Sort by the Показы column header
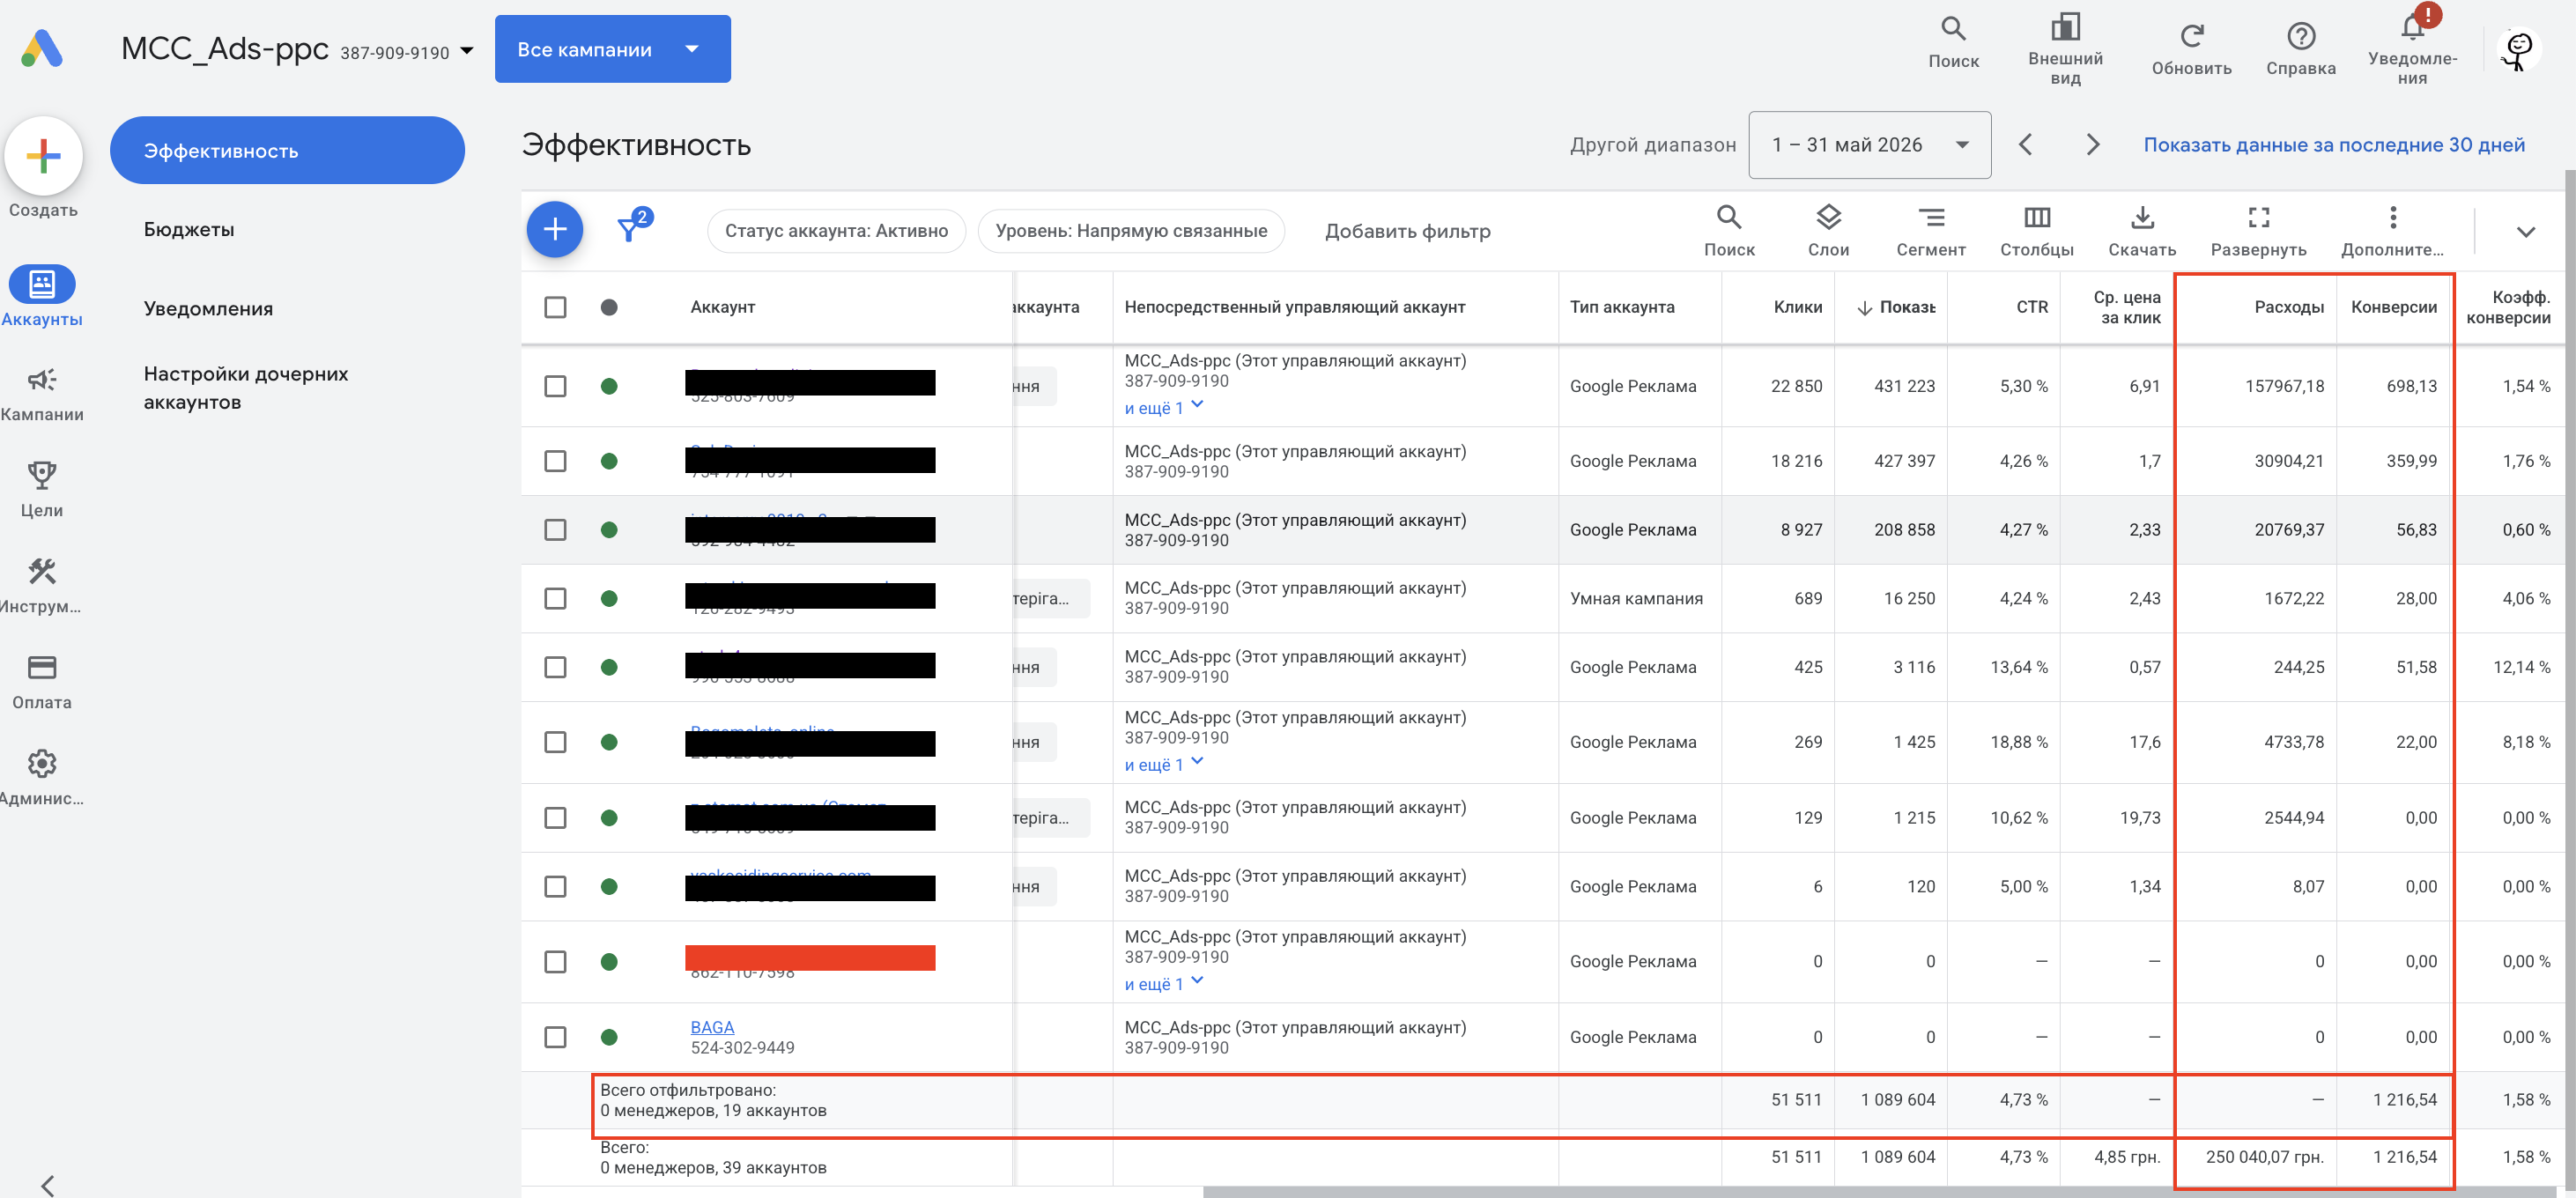Image resolution: width=2576 pixels, height=1198 pixels. coord(1896,307)
